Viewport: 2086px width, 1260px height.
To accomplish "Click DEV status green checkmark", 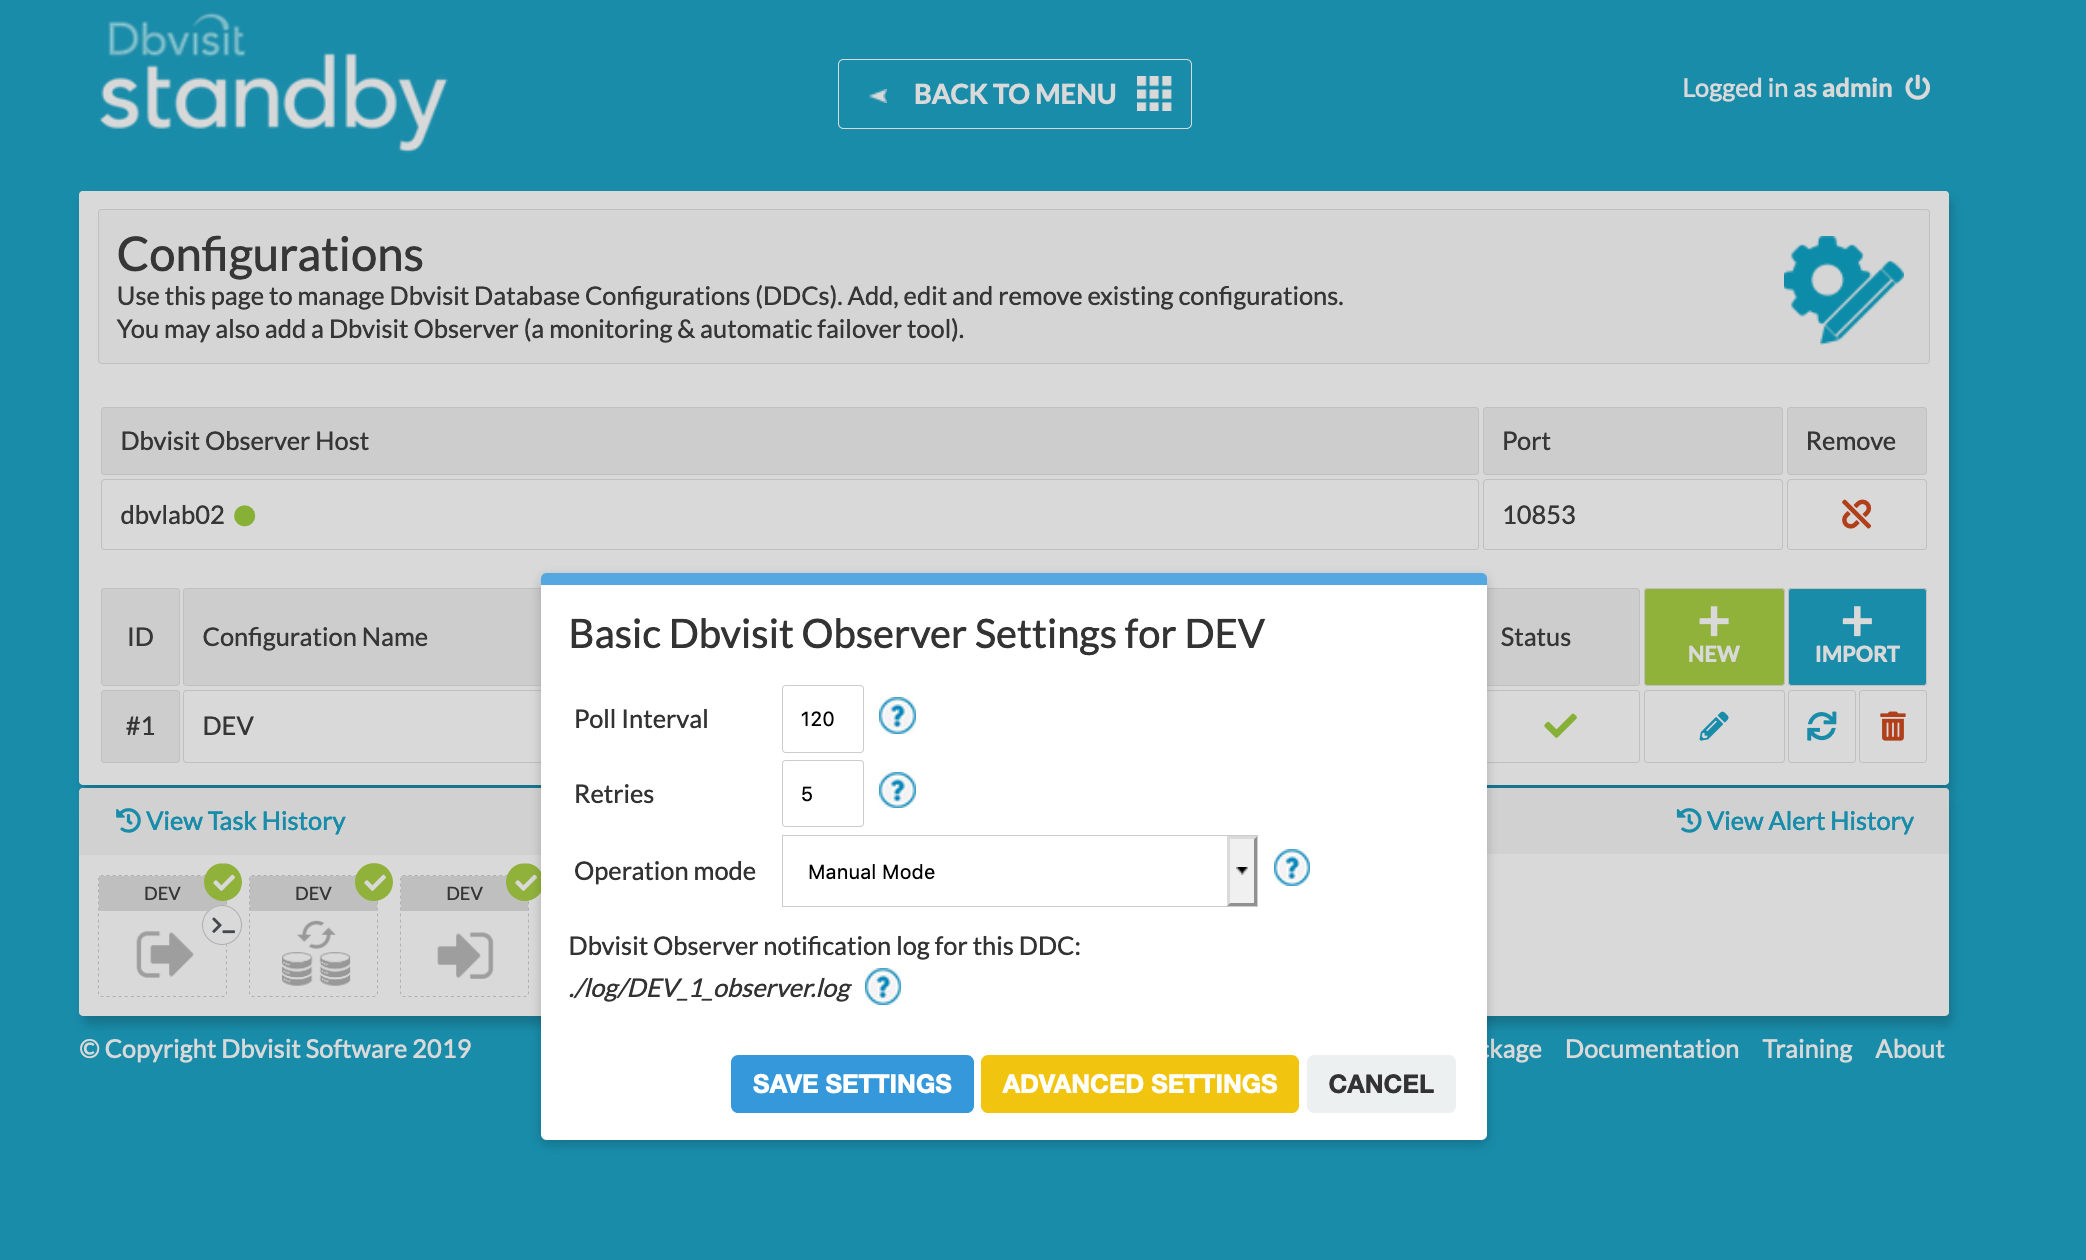I will point(1560,725).
